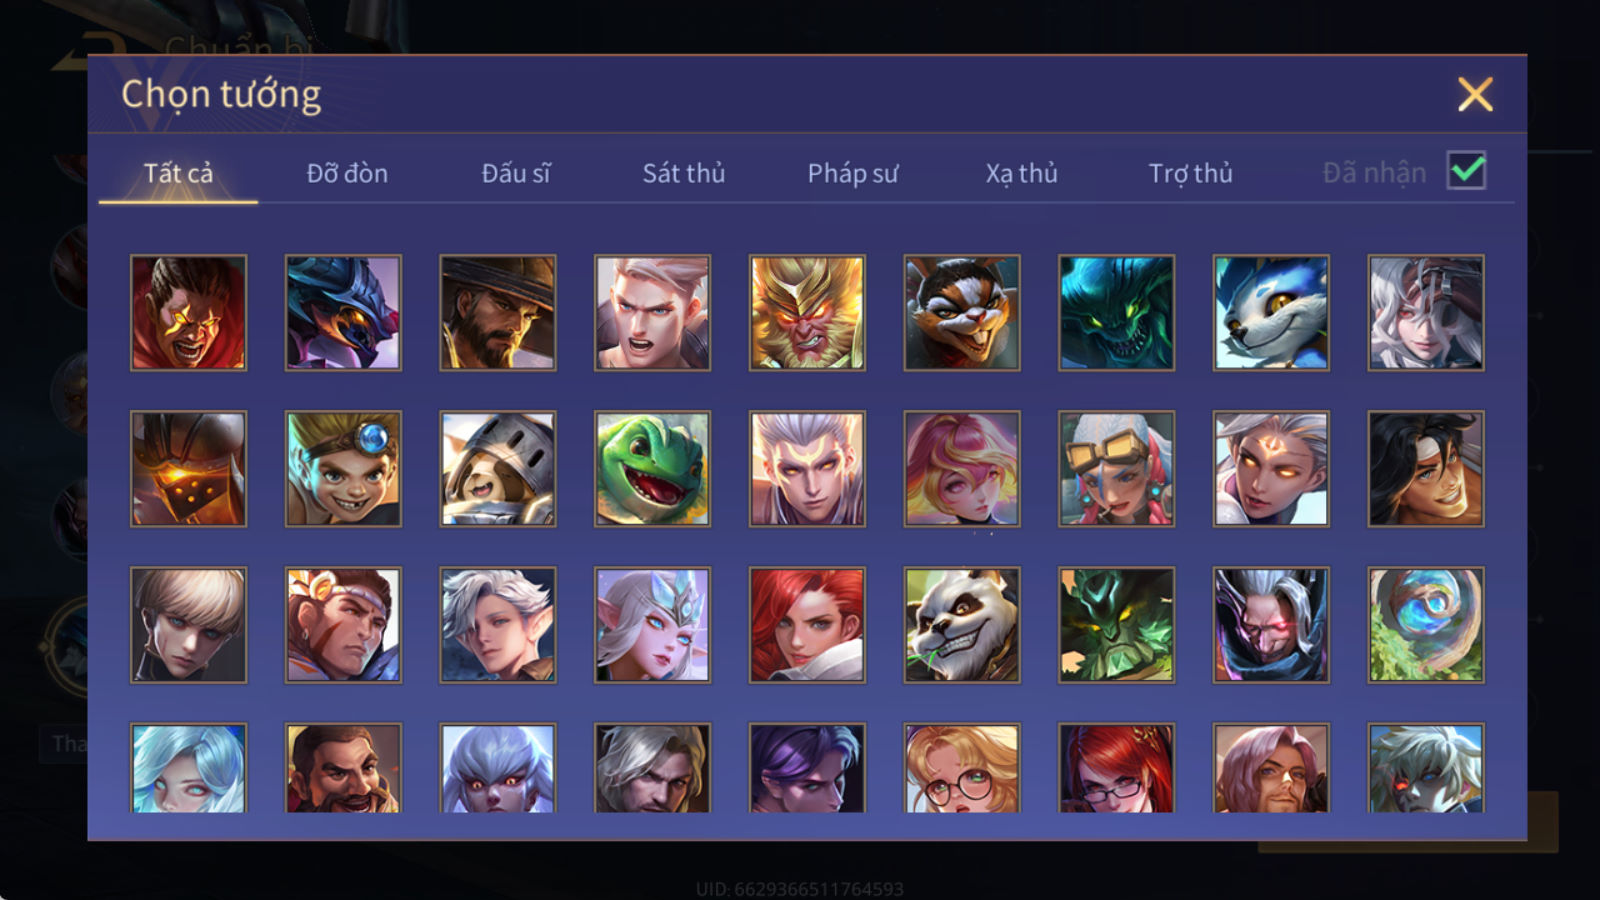The width and height of the screenshot is (1600, 900).
Task: Pick the goggles and pink-haired hero
Action: point(1117,469)
